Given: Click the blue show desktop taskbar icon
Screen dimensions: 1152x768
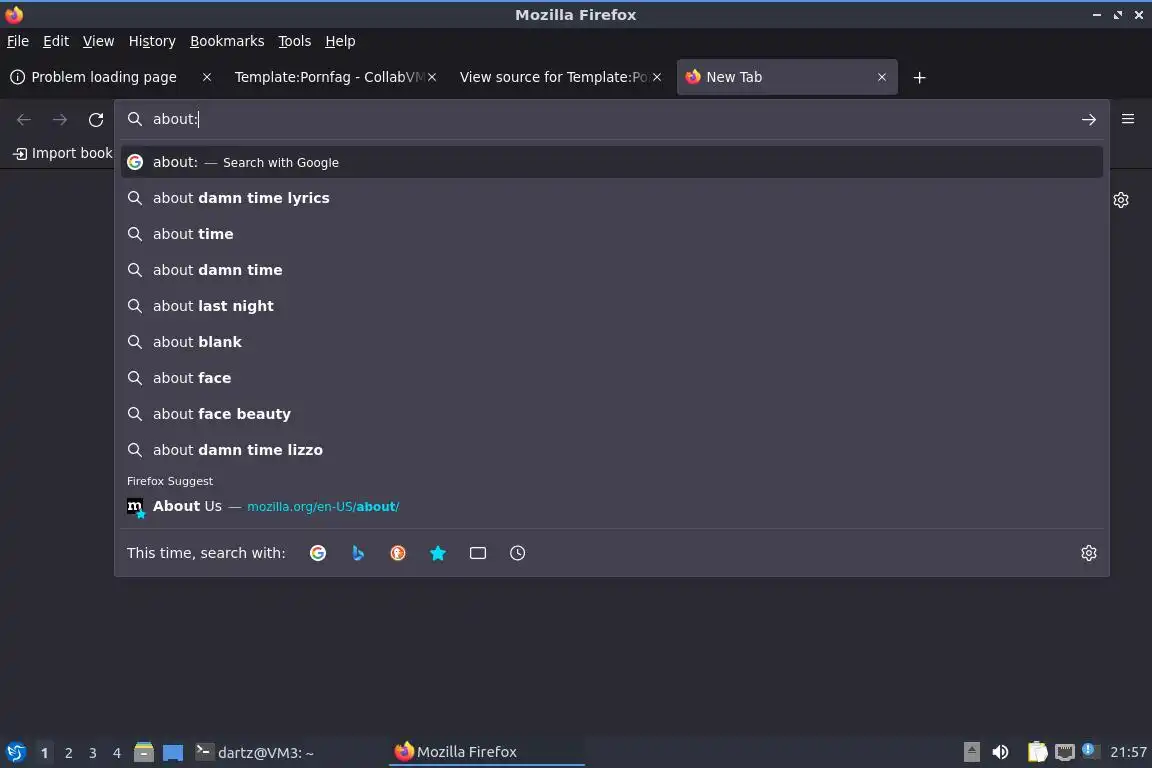Looking at the screenshot, I should (x=173, y=753).
